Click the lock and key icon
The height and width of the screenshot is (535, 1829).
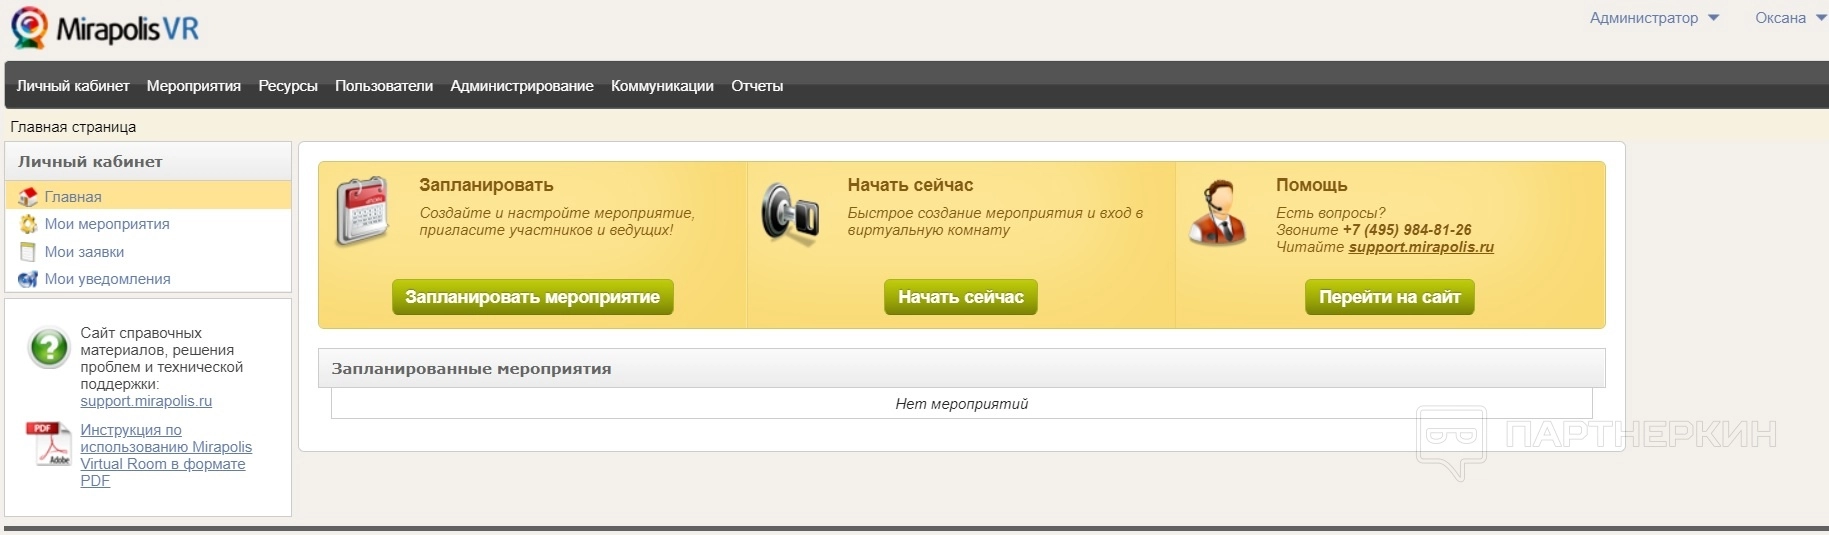pyautogui.click(x=790, y=213)
